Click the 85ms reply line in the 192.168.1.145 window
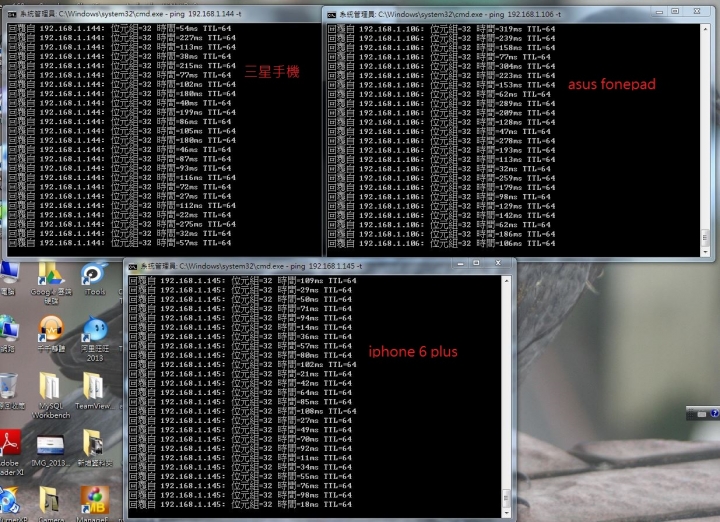 [240, 402]
